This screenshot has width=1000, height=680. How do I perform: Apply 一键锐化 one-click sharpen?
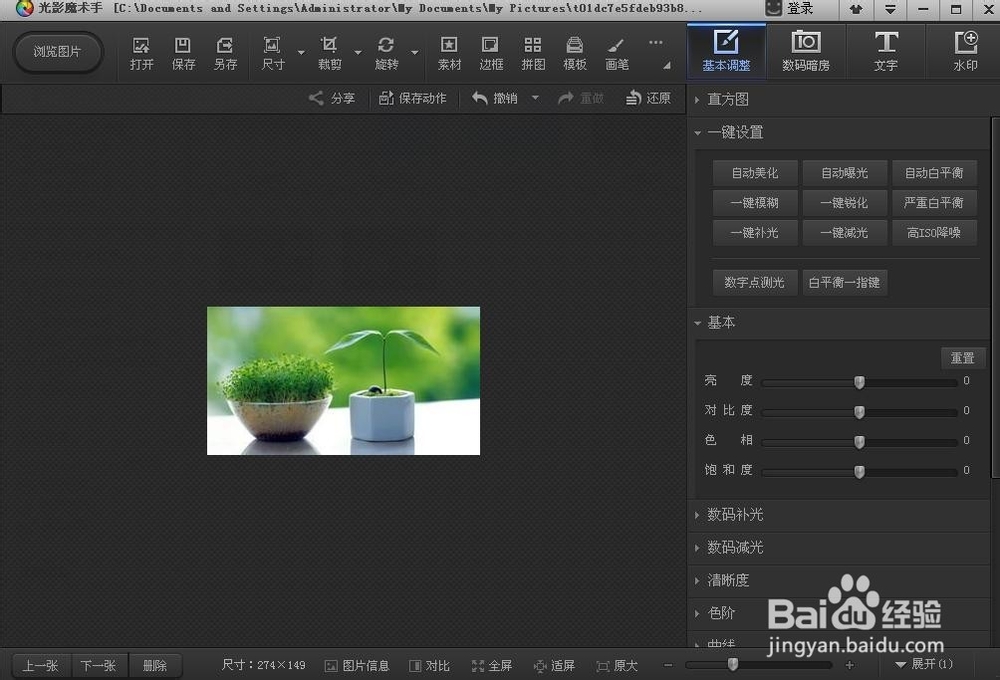point(844,203)
